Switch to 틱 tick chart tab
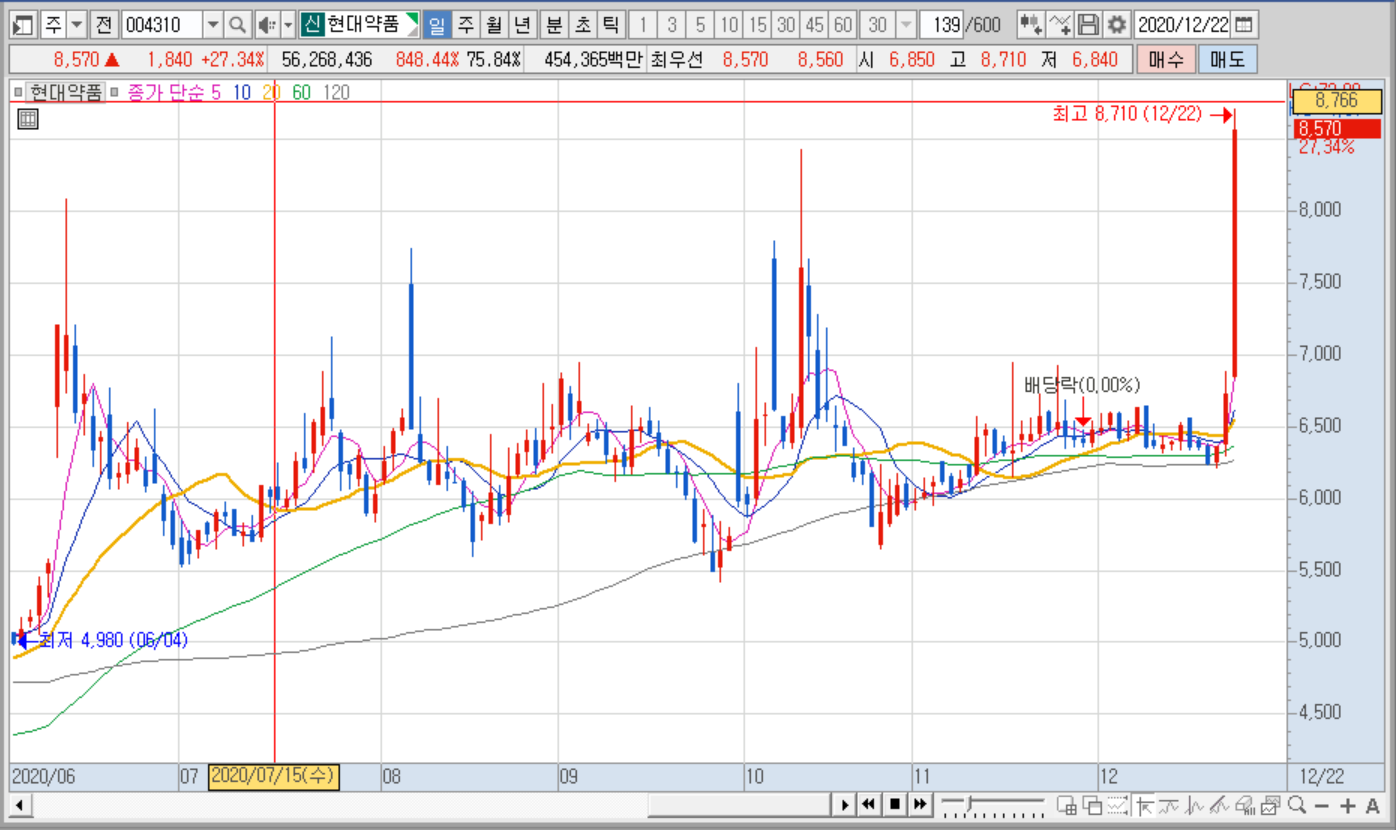 point(610,25)
